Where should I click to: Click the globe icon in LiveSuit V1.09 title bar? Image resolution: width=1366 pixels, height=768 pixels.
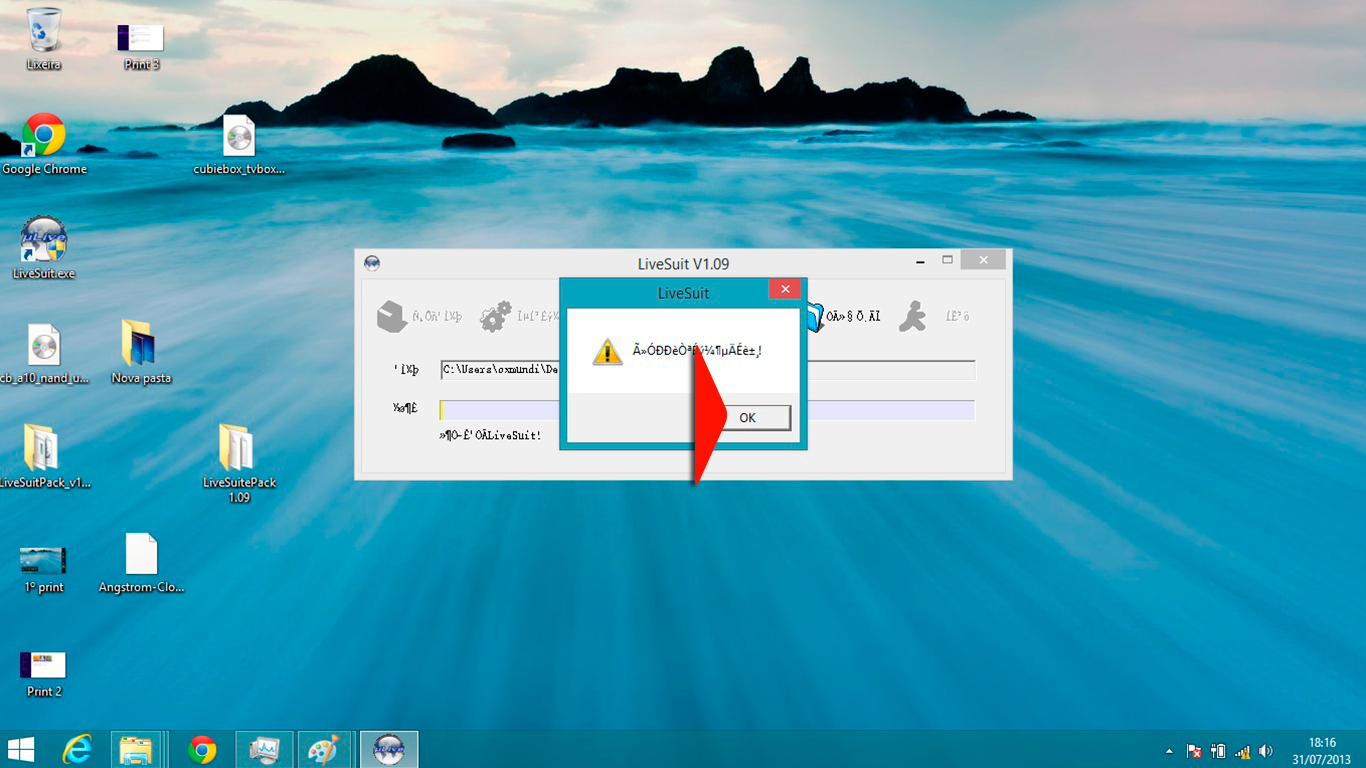coord(372,264)
